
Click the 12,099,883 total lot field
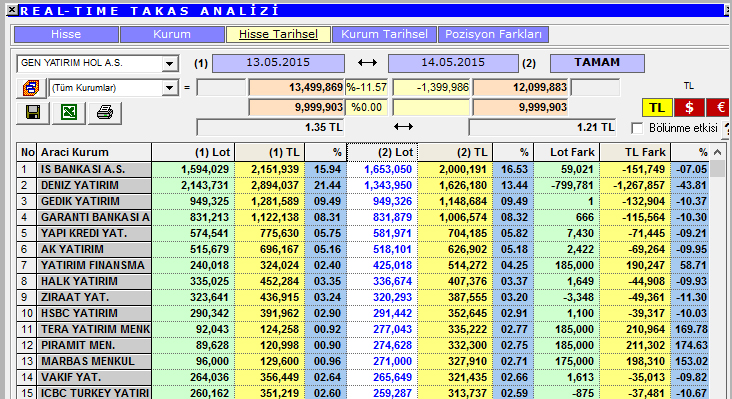521,88
